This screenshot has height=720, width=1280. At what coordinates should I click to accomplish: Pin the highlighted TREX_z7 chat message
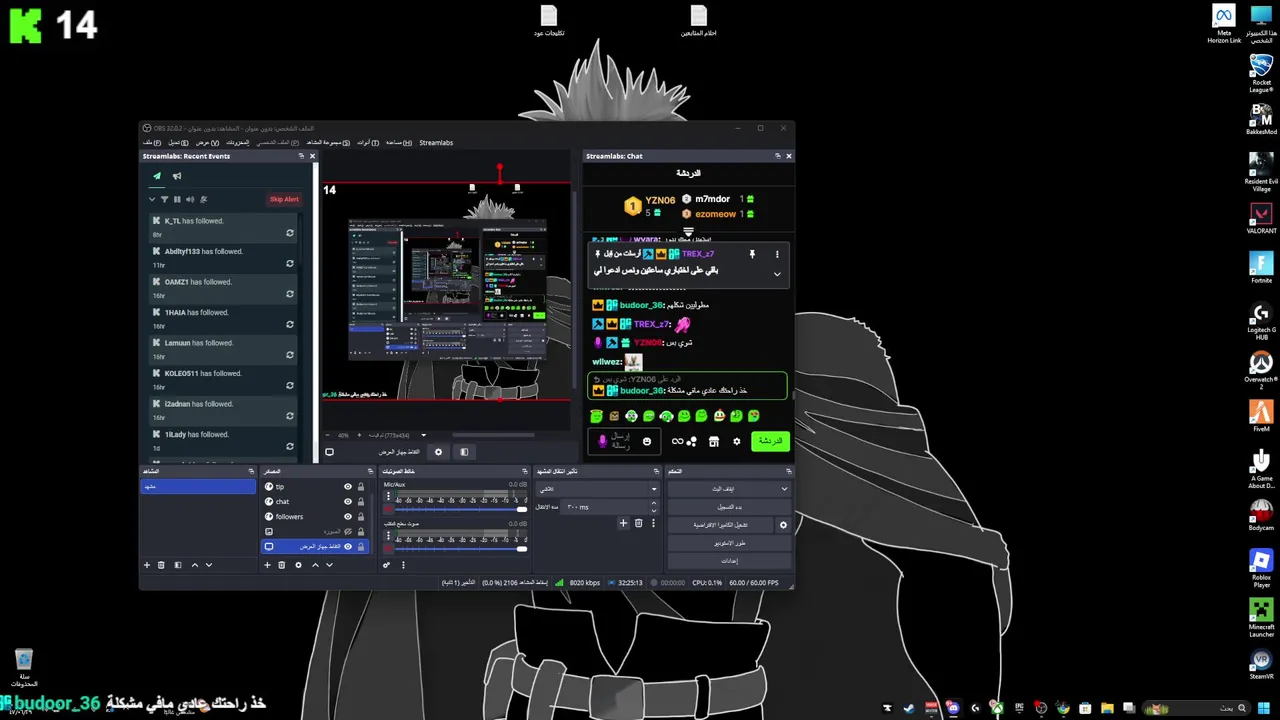click(x=752, y=254)
